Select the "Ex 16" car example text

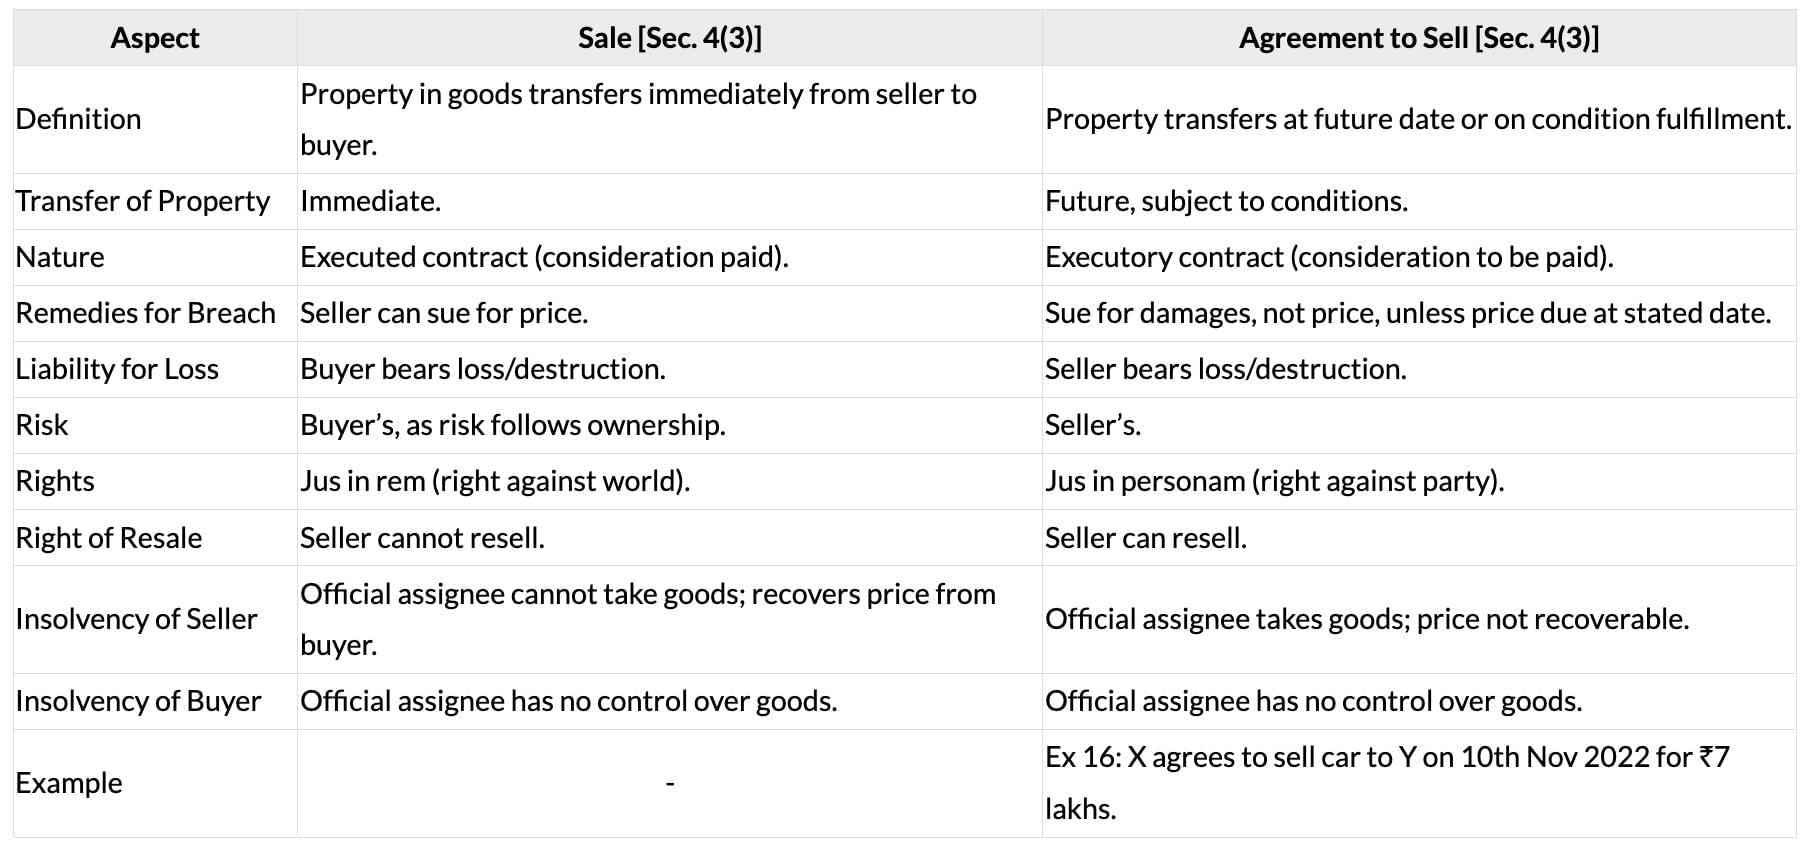tap(1386, 758)
